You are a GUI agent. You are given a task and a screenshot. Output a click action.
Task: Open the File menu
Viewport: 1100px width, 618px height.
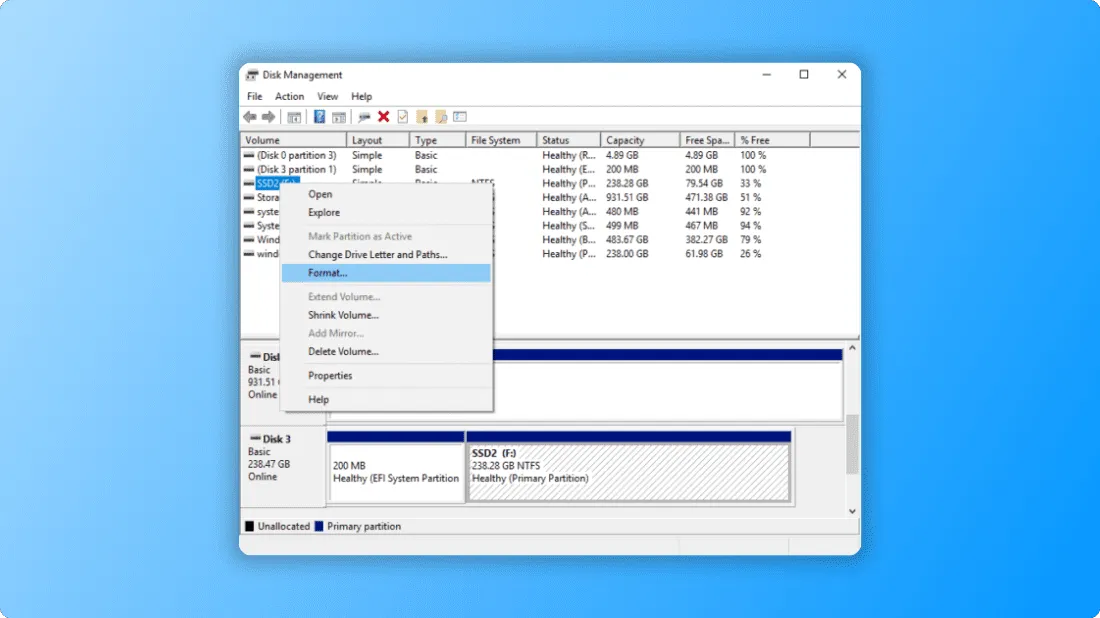255,97
